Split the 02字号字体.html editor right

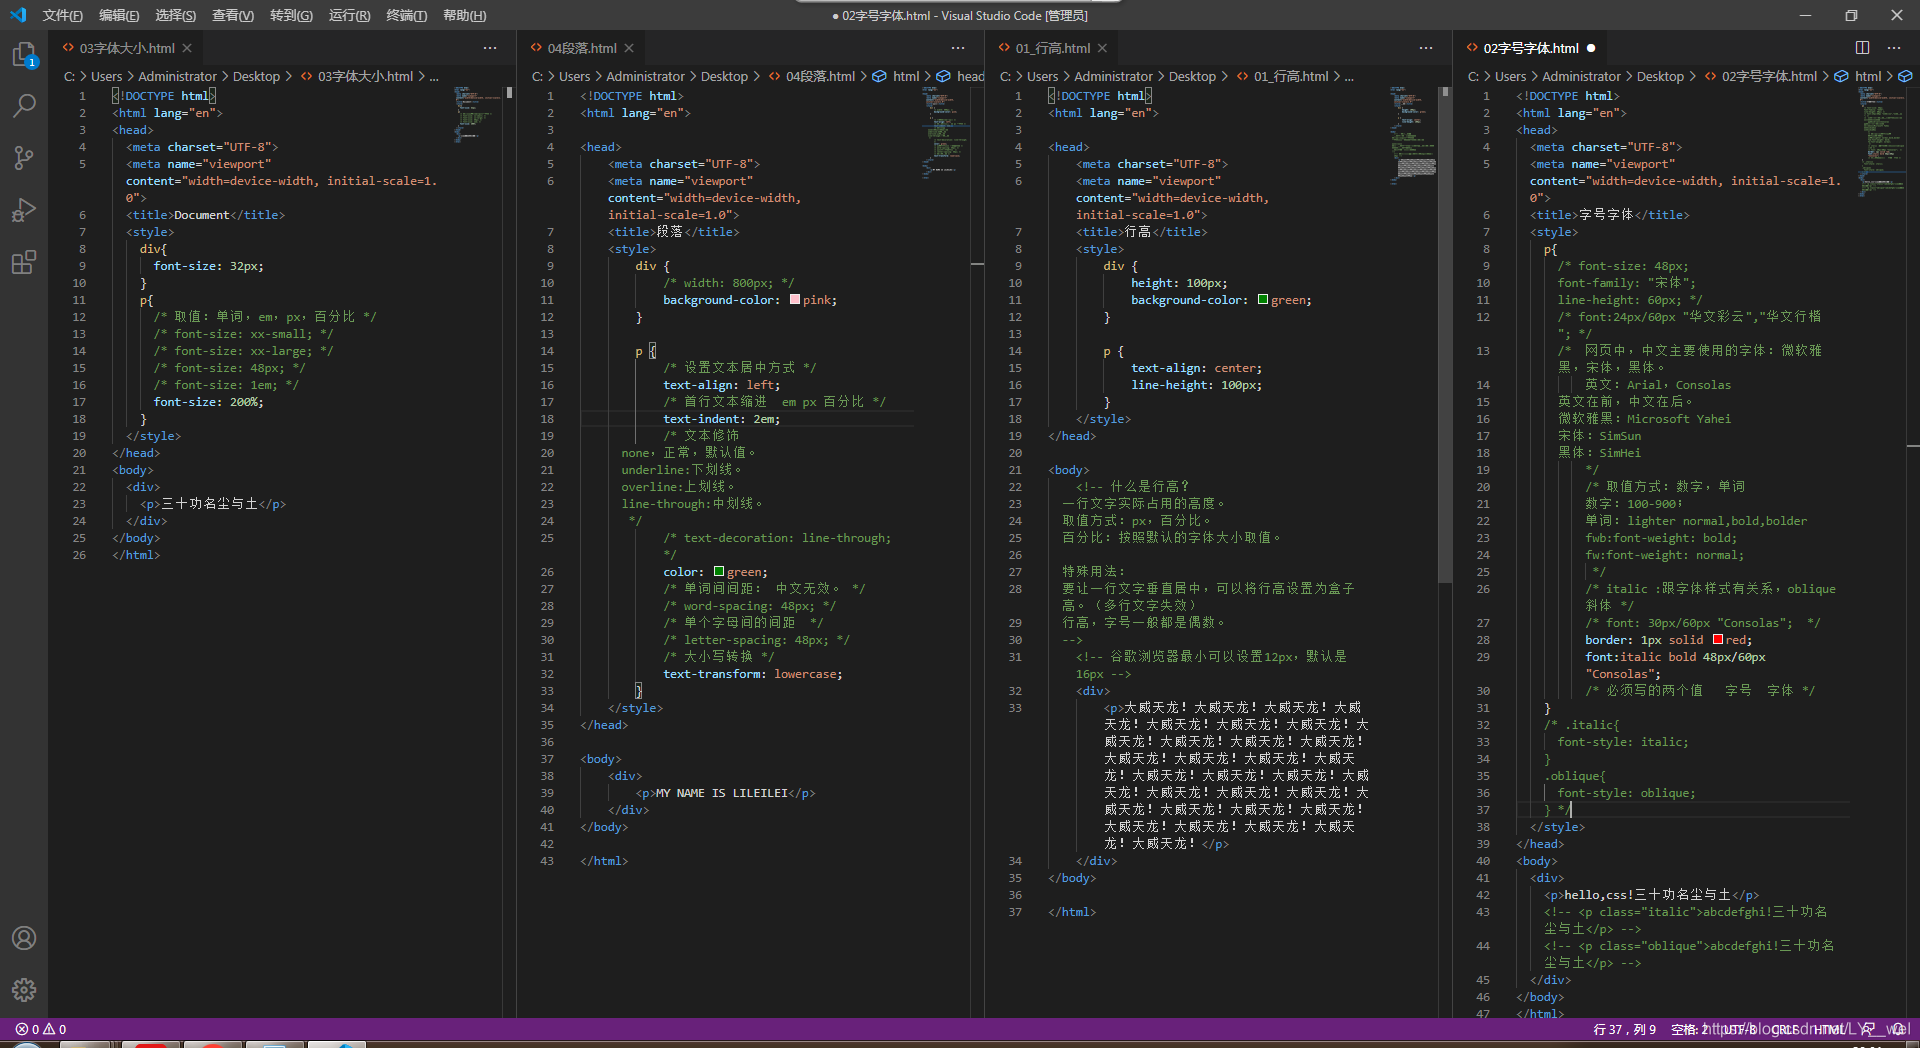click(1862, 48)
